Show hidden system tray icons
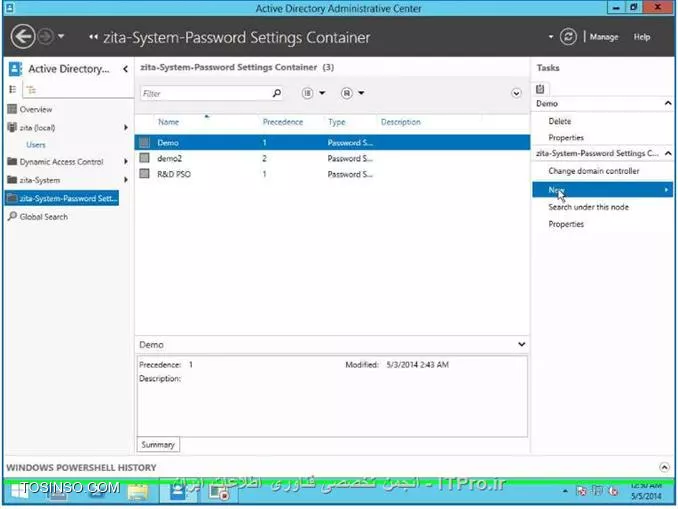Screen dimensions: 678x509 pyautogui.click(x=565, y=491)
